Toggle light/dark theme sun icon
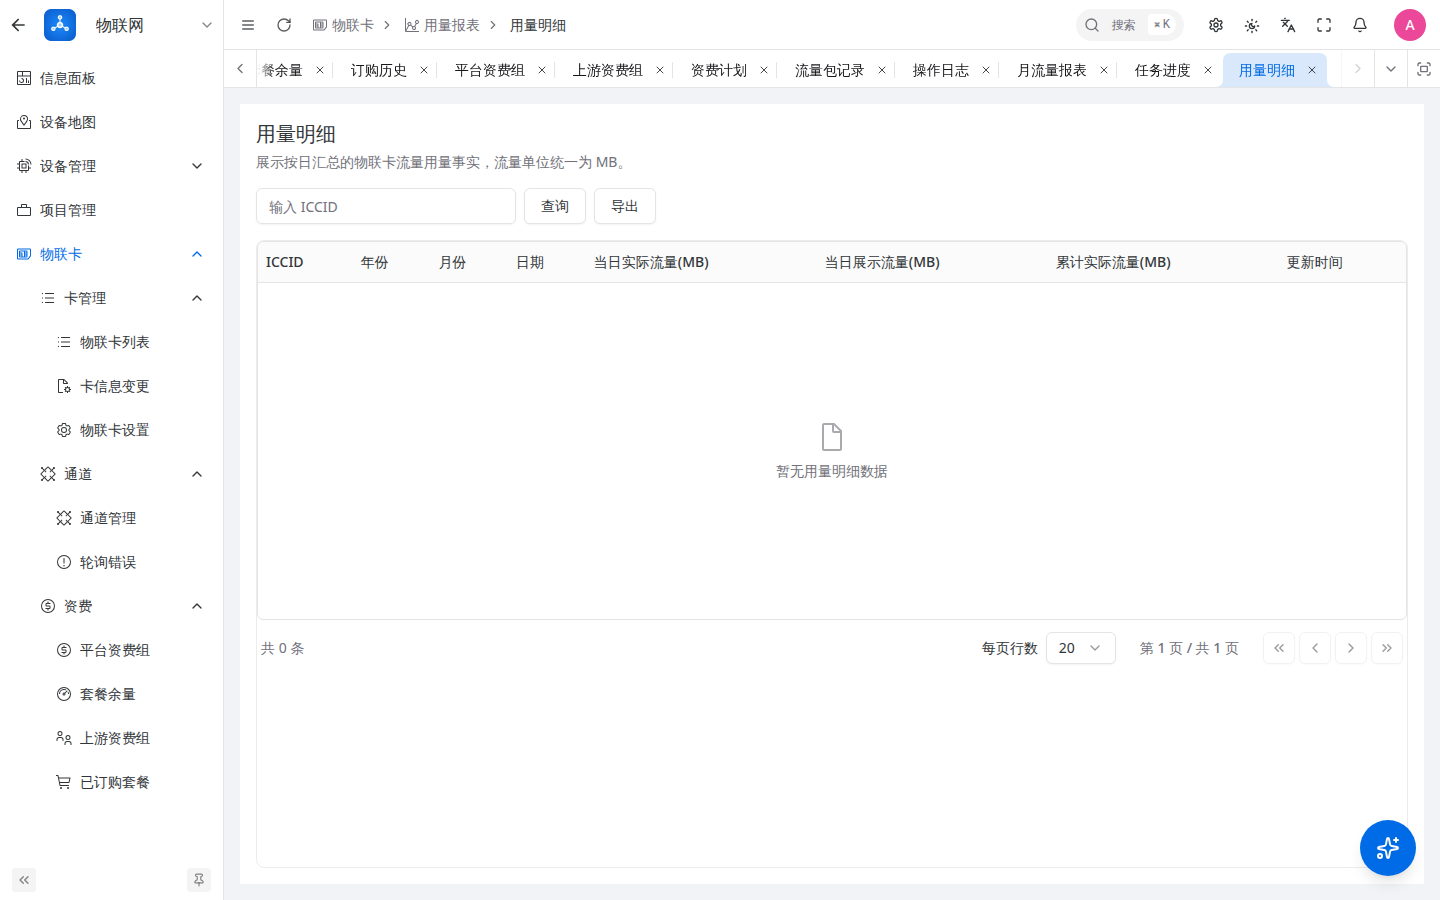This screenshot has height=900, width=1440. pos(1252,25)
